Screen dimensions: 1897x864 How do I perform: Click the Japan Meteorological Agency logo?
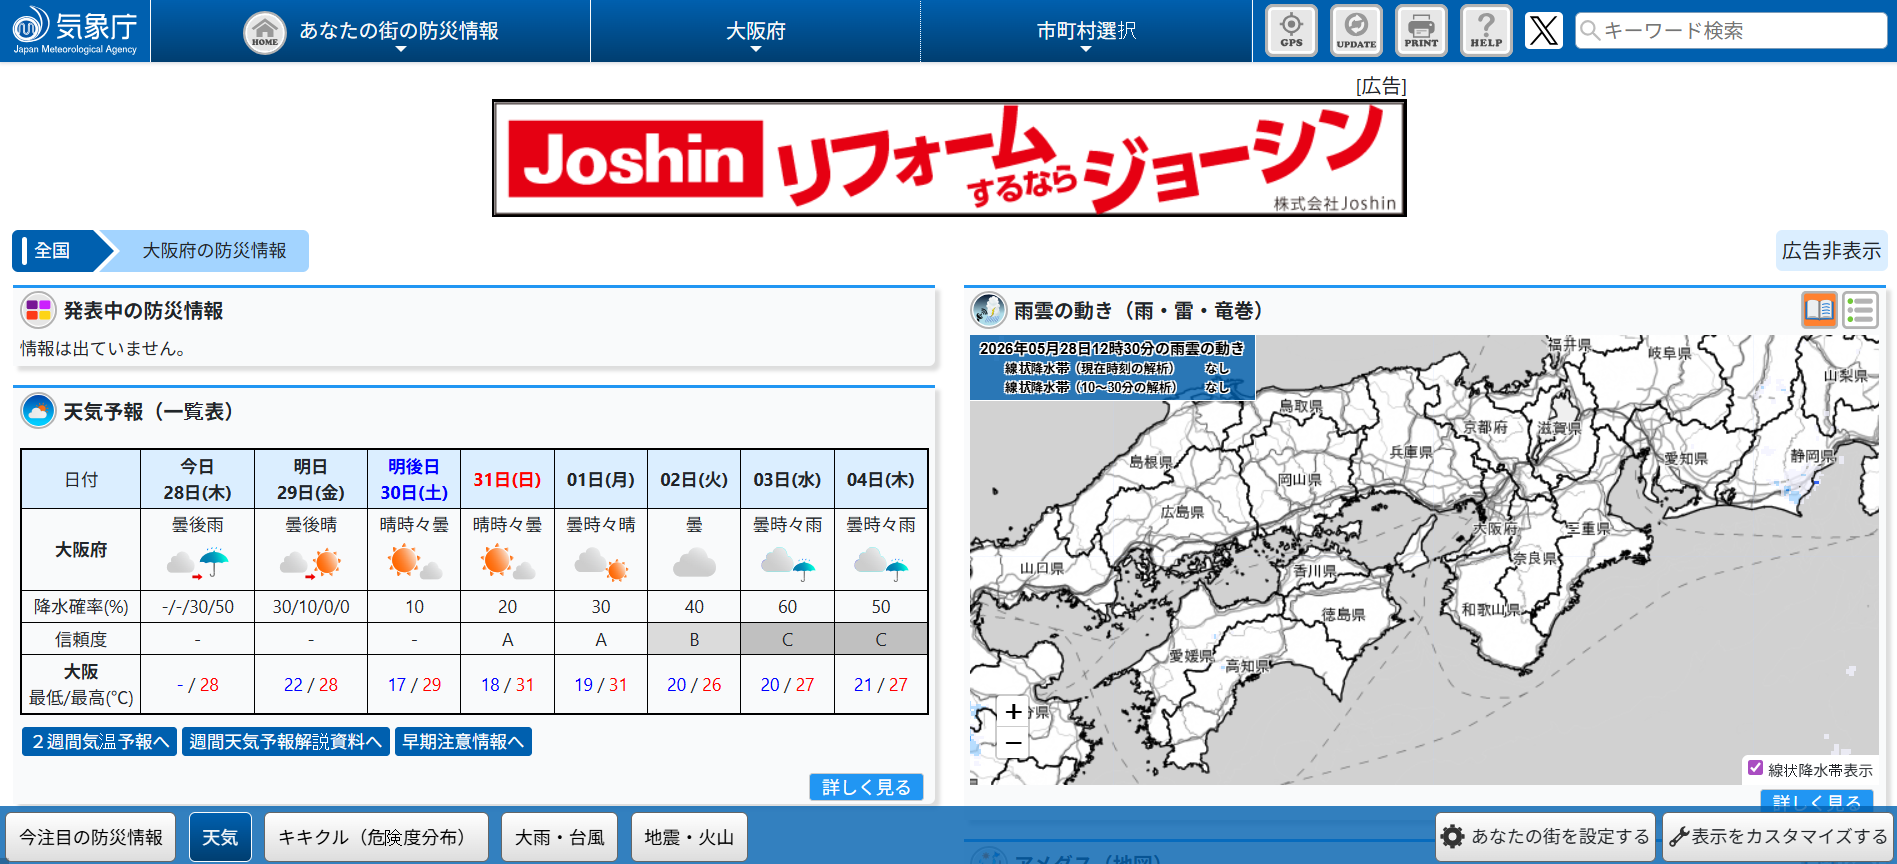click(75, 30)
